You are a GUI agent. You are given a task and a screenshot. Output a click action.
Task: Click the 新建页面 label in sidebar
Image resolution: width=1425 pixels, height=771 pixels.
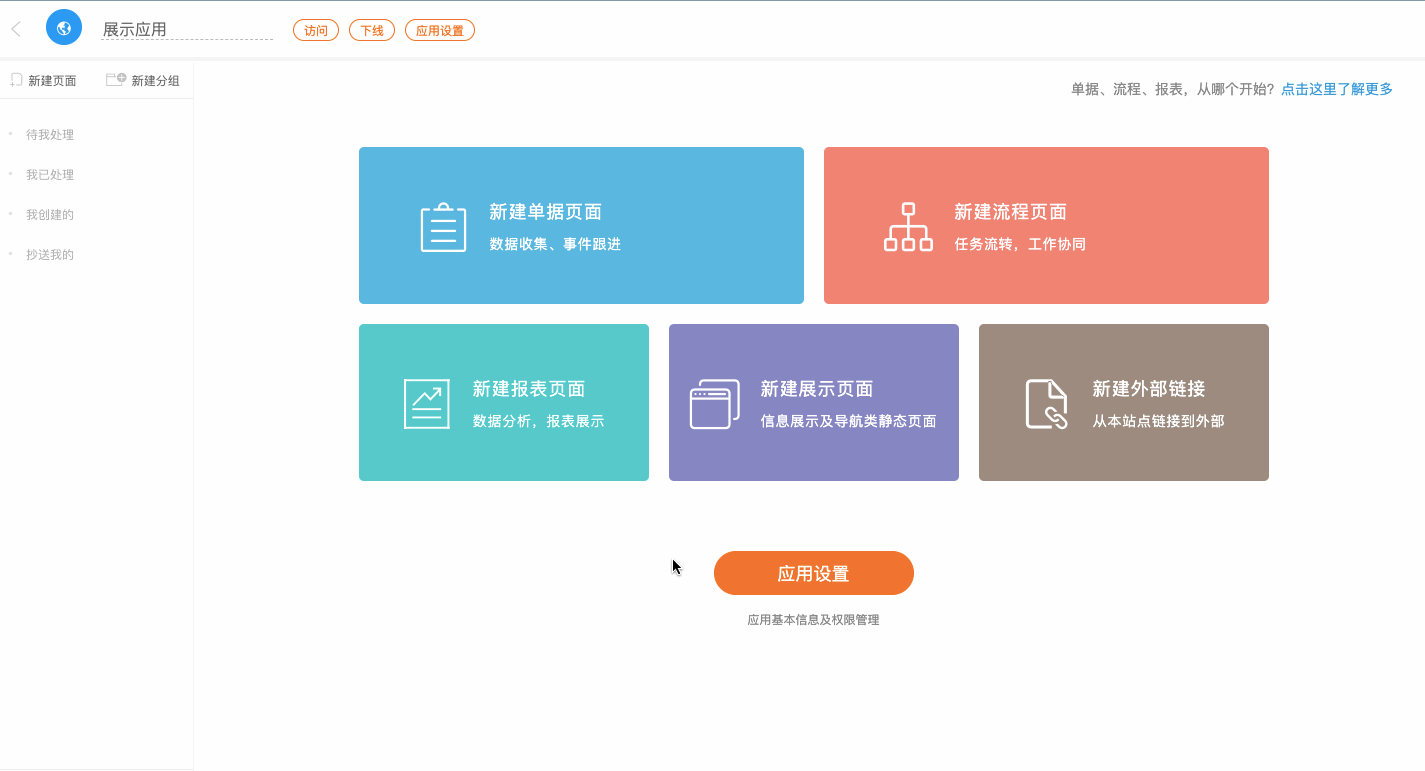pyautogui.click(x=52, y=81)
